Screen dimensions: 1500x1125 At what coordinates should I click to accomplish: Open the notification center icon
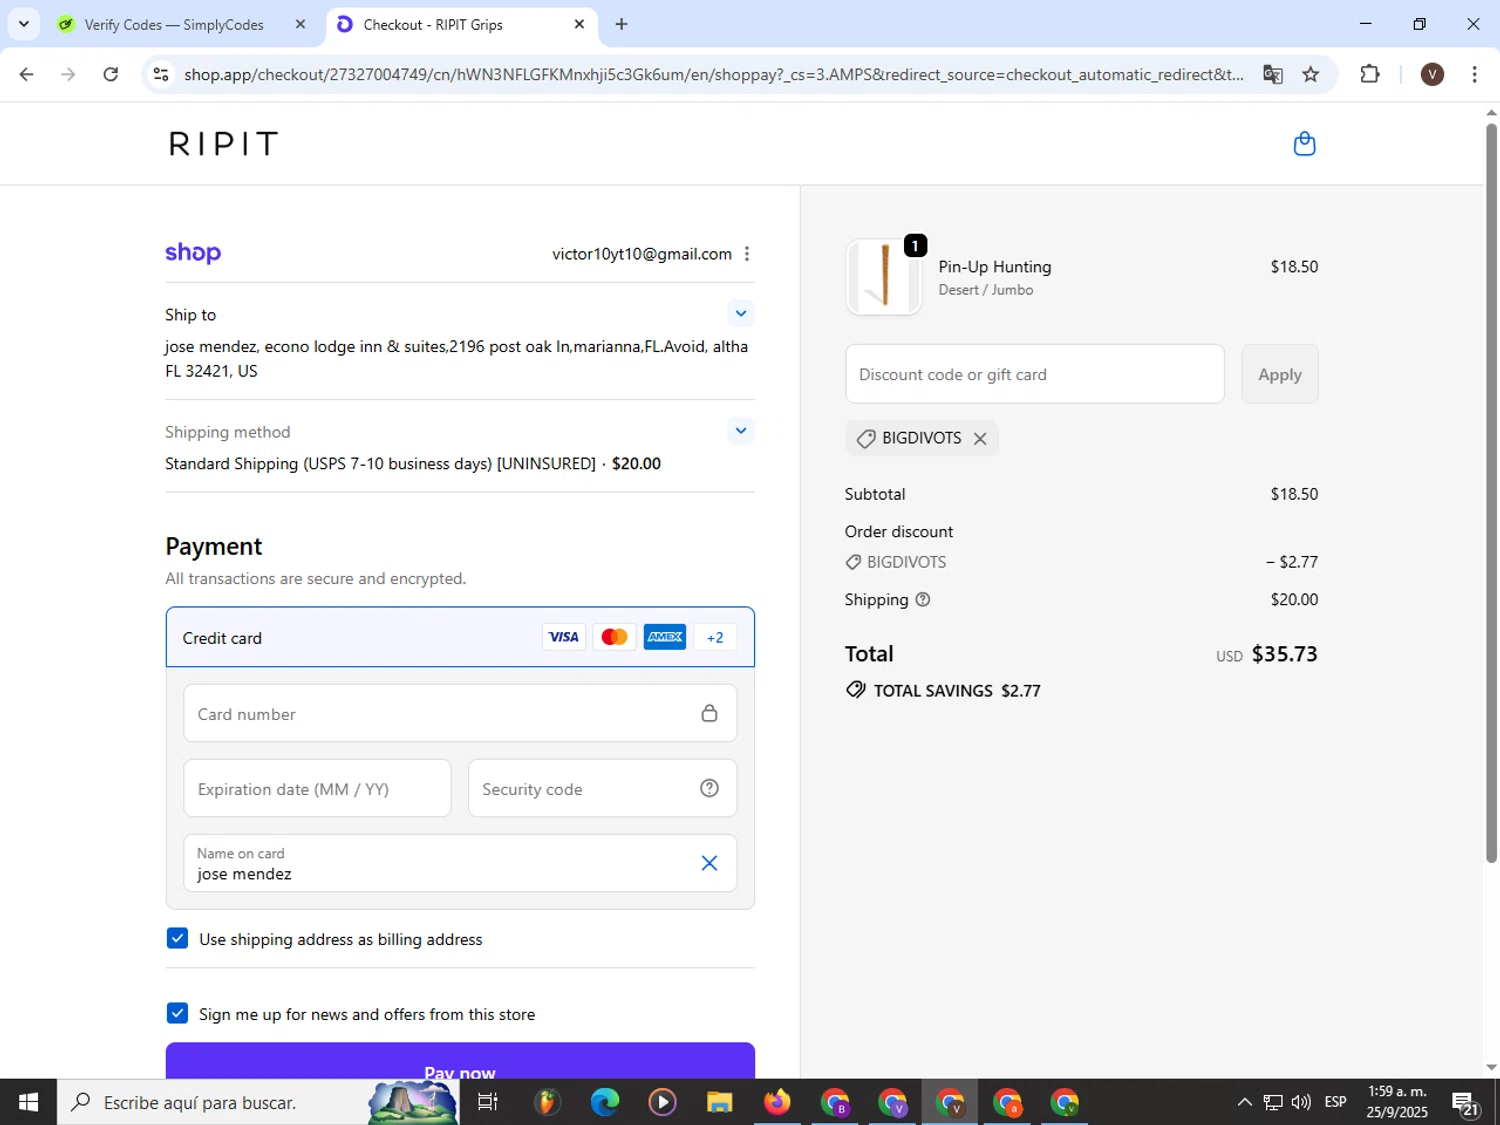1466,1102
